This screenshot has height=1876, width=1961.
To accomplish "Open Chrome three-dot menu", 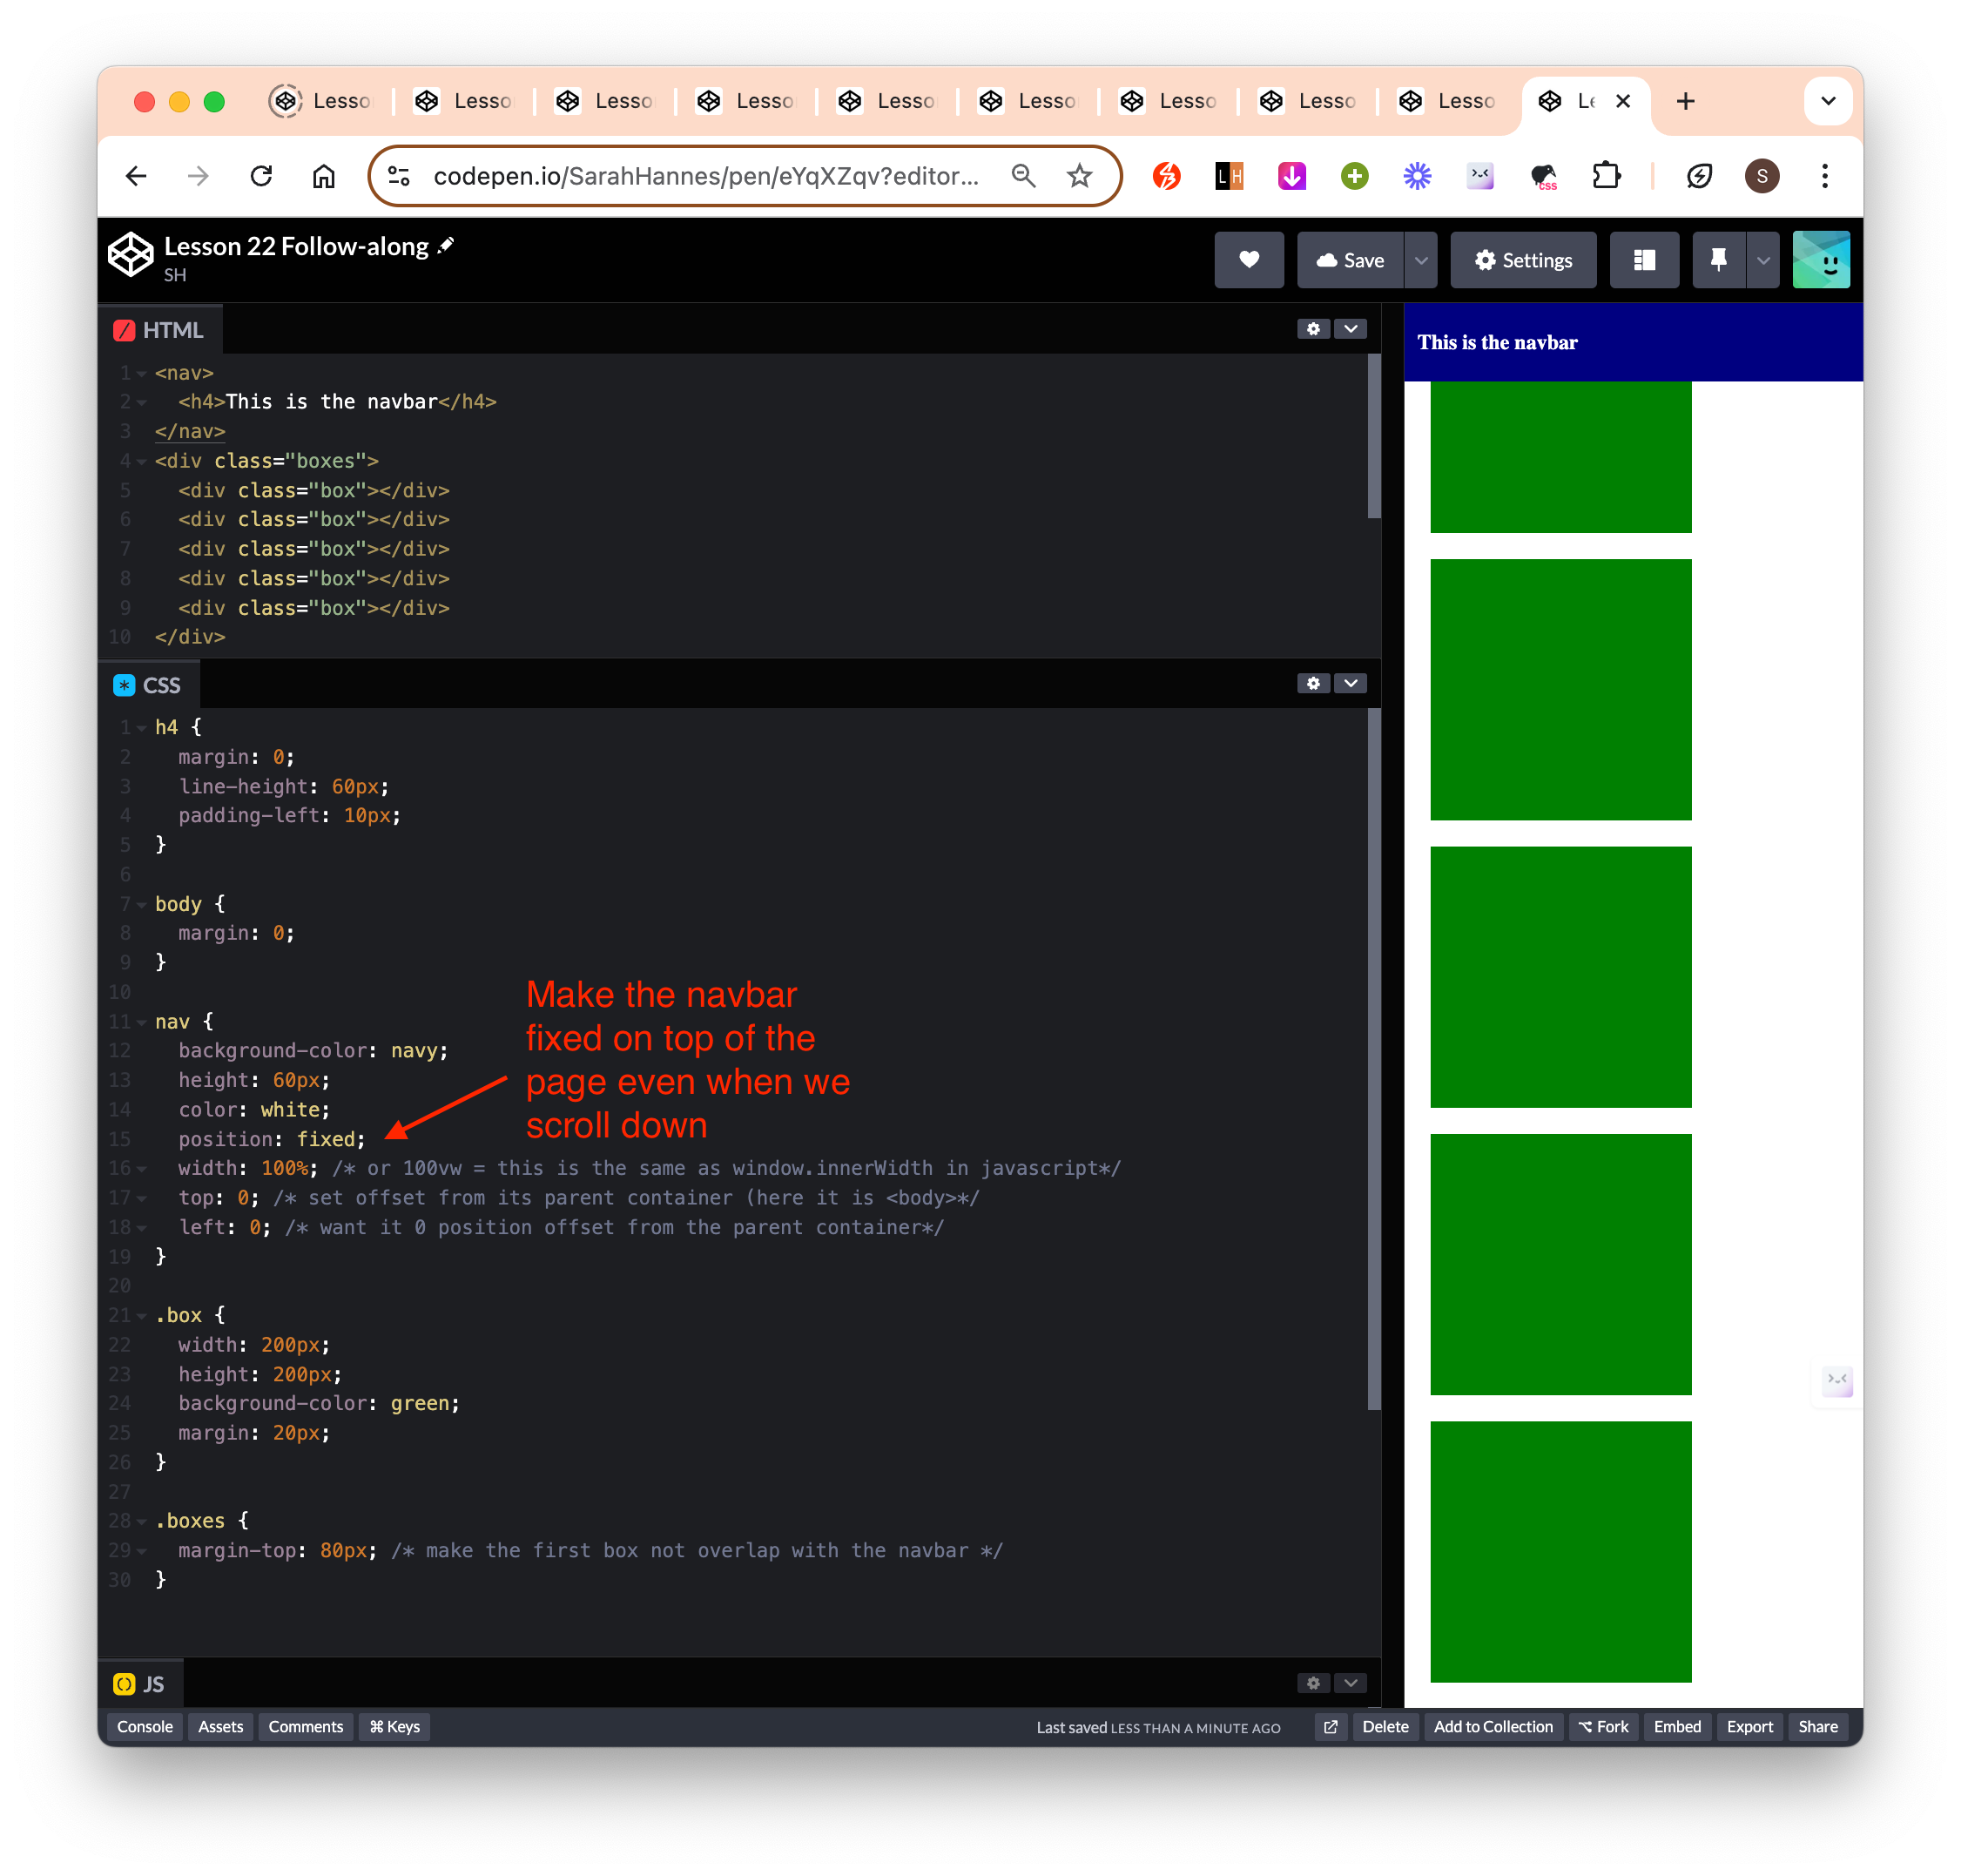I will point(1824,176).
